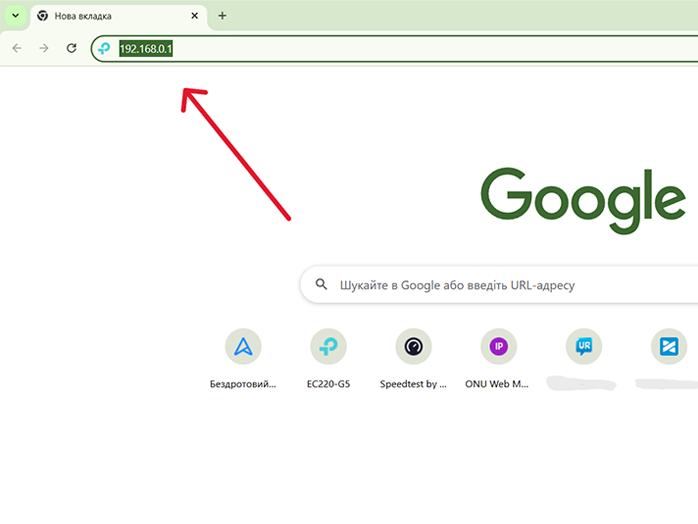The image size is (698, 524).
Task: Go back to previous page
Action: pyautogui.click(x=17, y=48)
